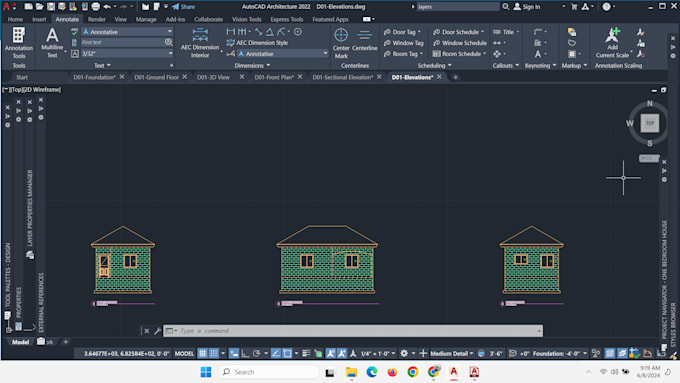Expand the Dimensions panel
The width and height of the screenshot is (680, 383).
coord(252,65)
